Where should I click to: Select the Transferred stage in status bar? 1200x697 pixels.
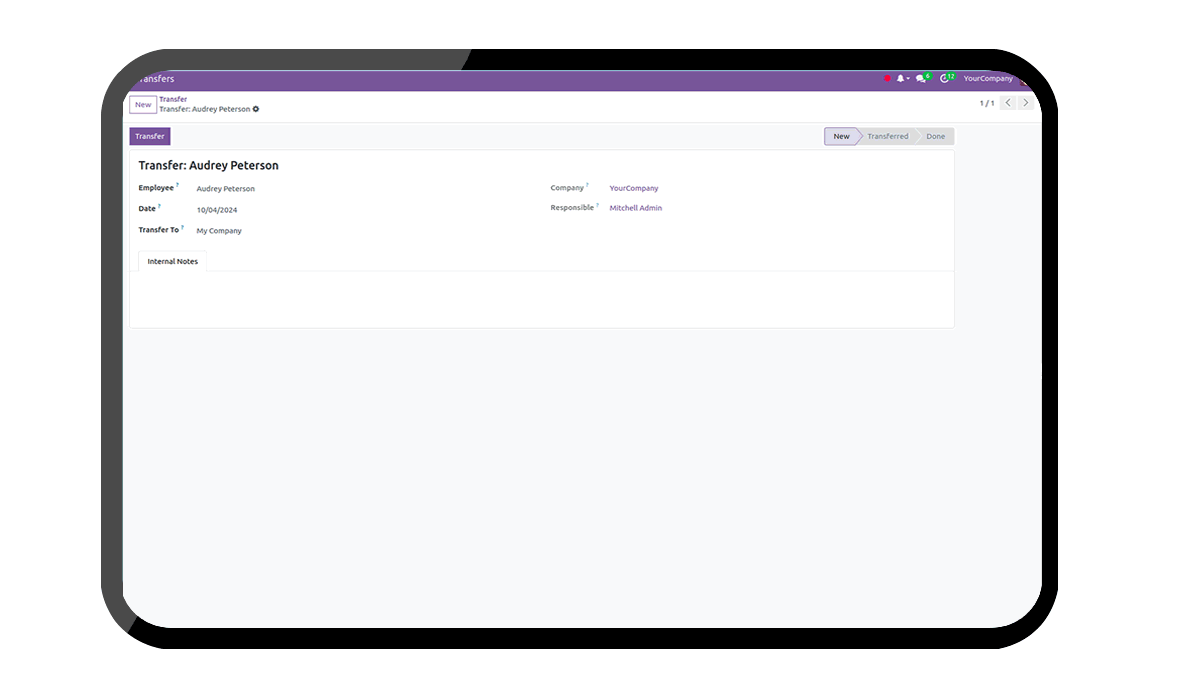[x=887, y=136]
